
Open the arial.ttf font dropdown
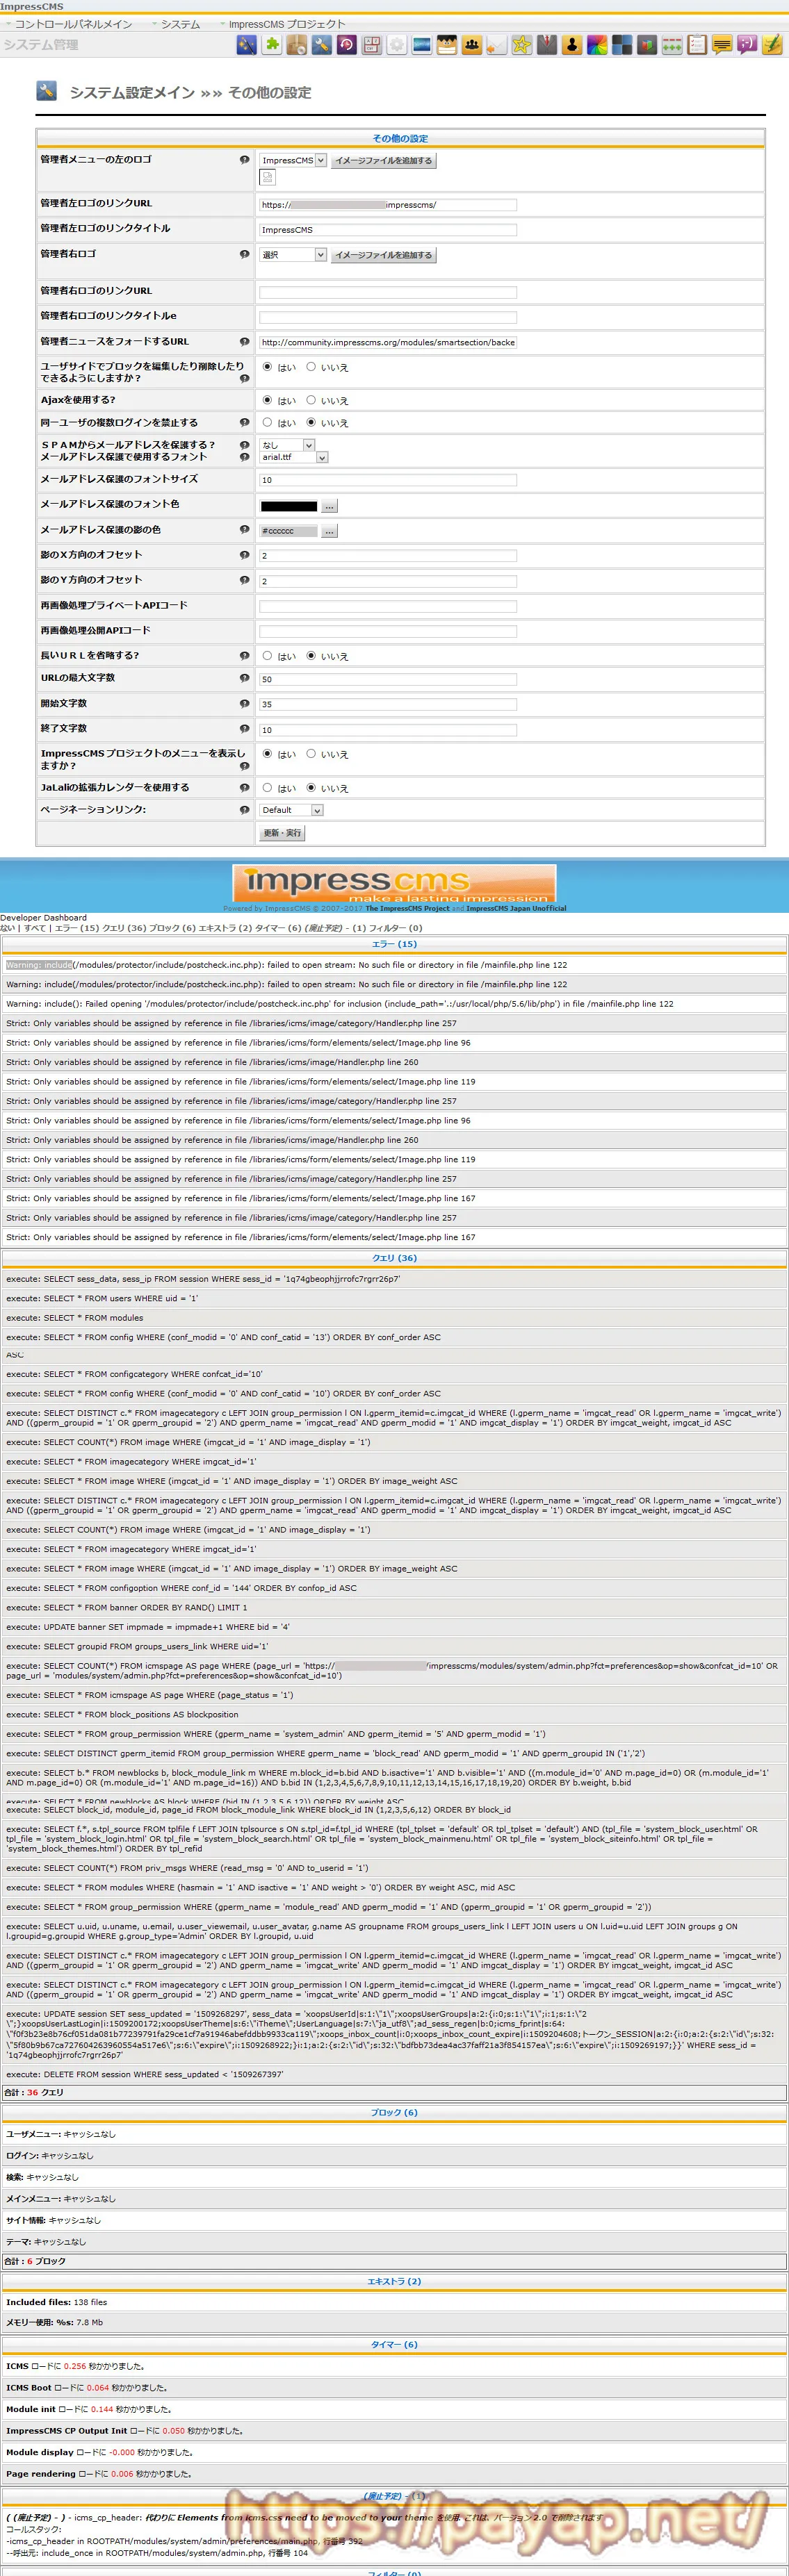point(293,457)
